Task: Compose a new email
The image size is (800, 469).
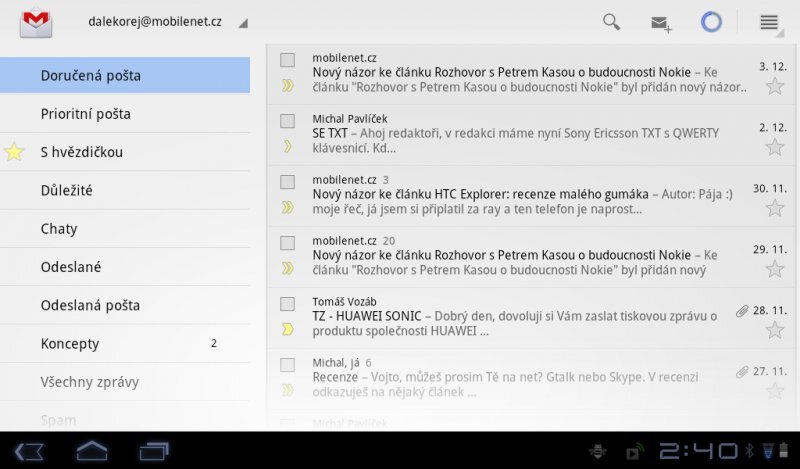Action: point(661,23)
